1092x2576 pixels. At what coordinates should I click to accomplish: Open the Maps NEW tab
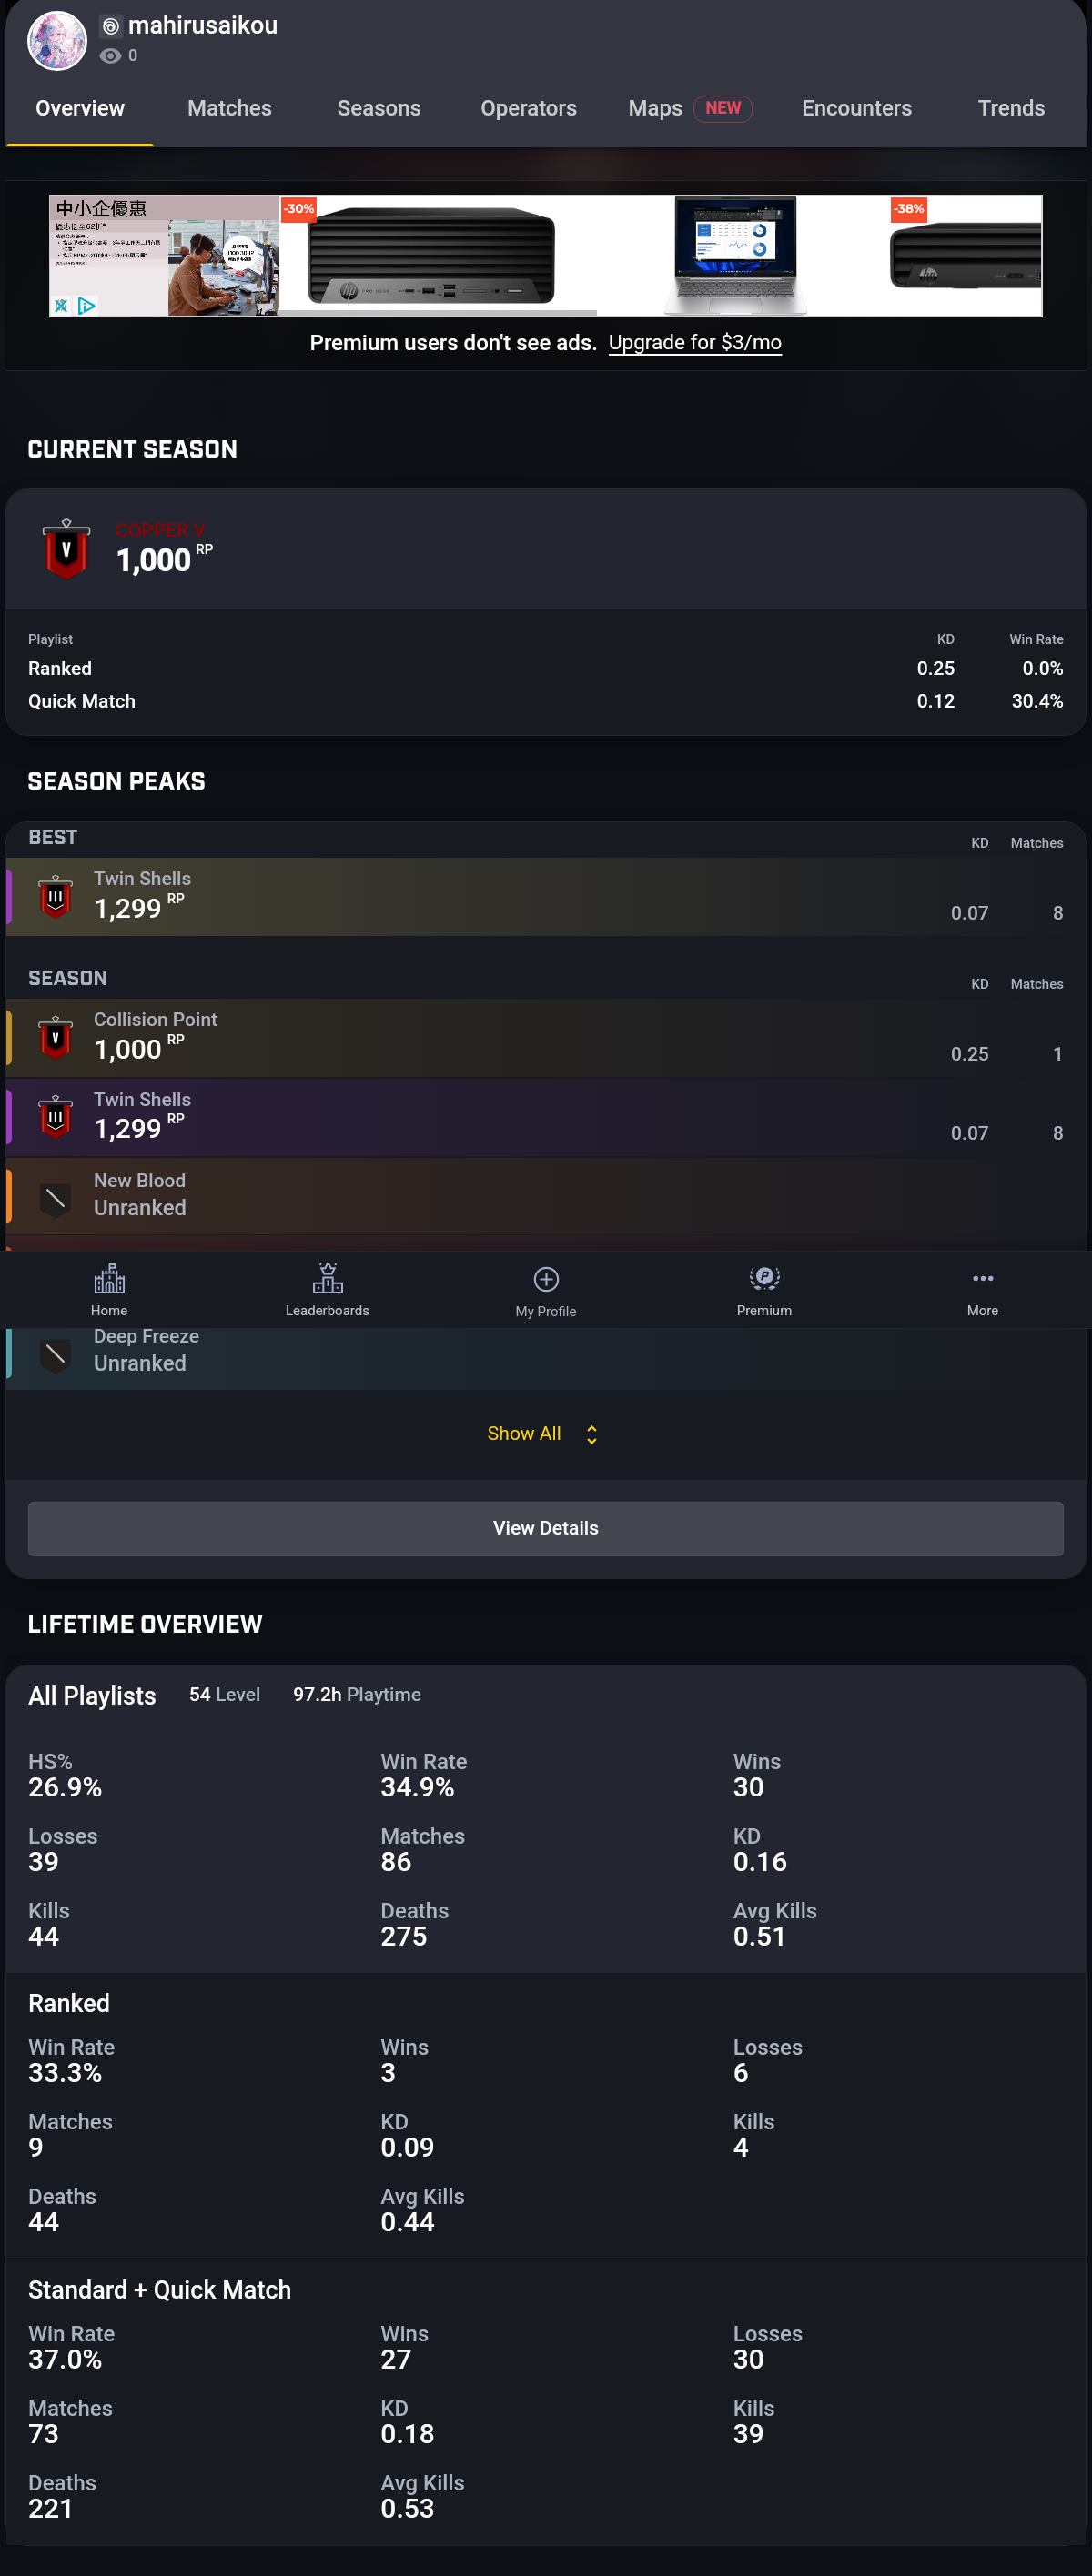(690, 108)
